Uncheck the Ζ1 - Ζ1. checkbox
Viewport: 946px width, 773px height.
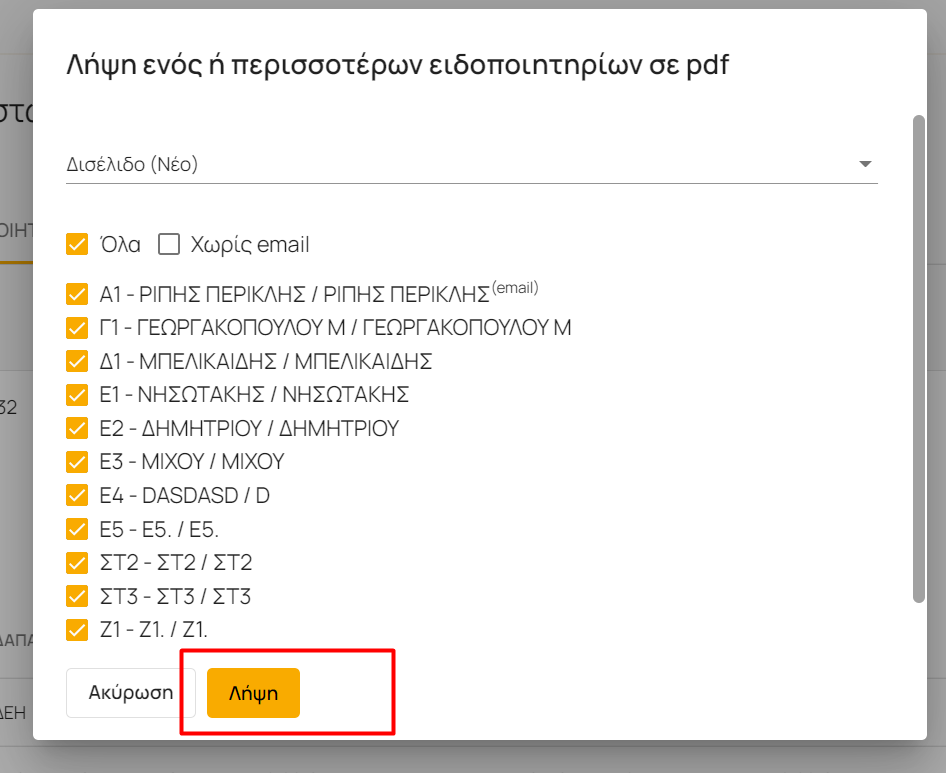[77, 630]
